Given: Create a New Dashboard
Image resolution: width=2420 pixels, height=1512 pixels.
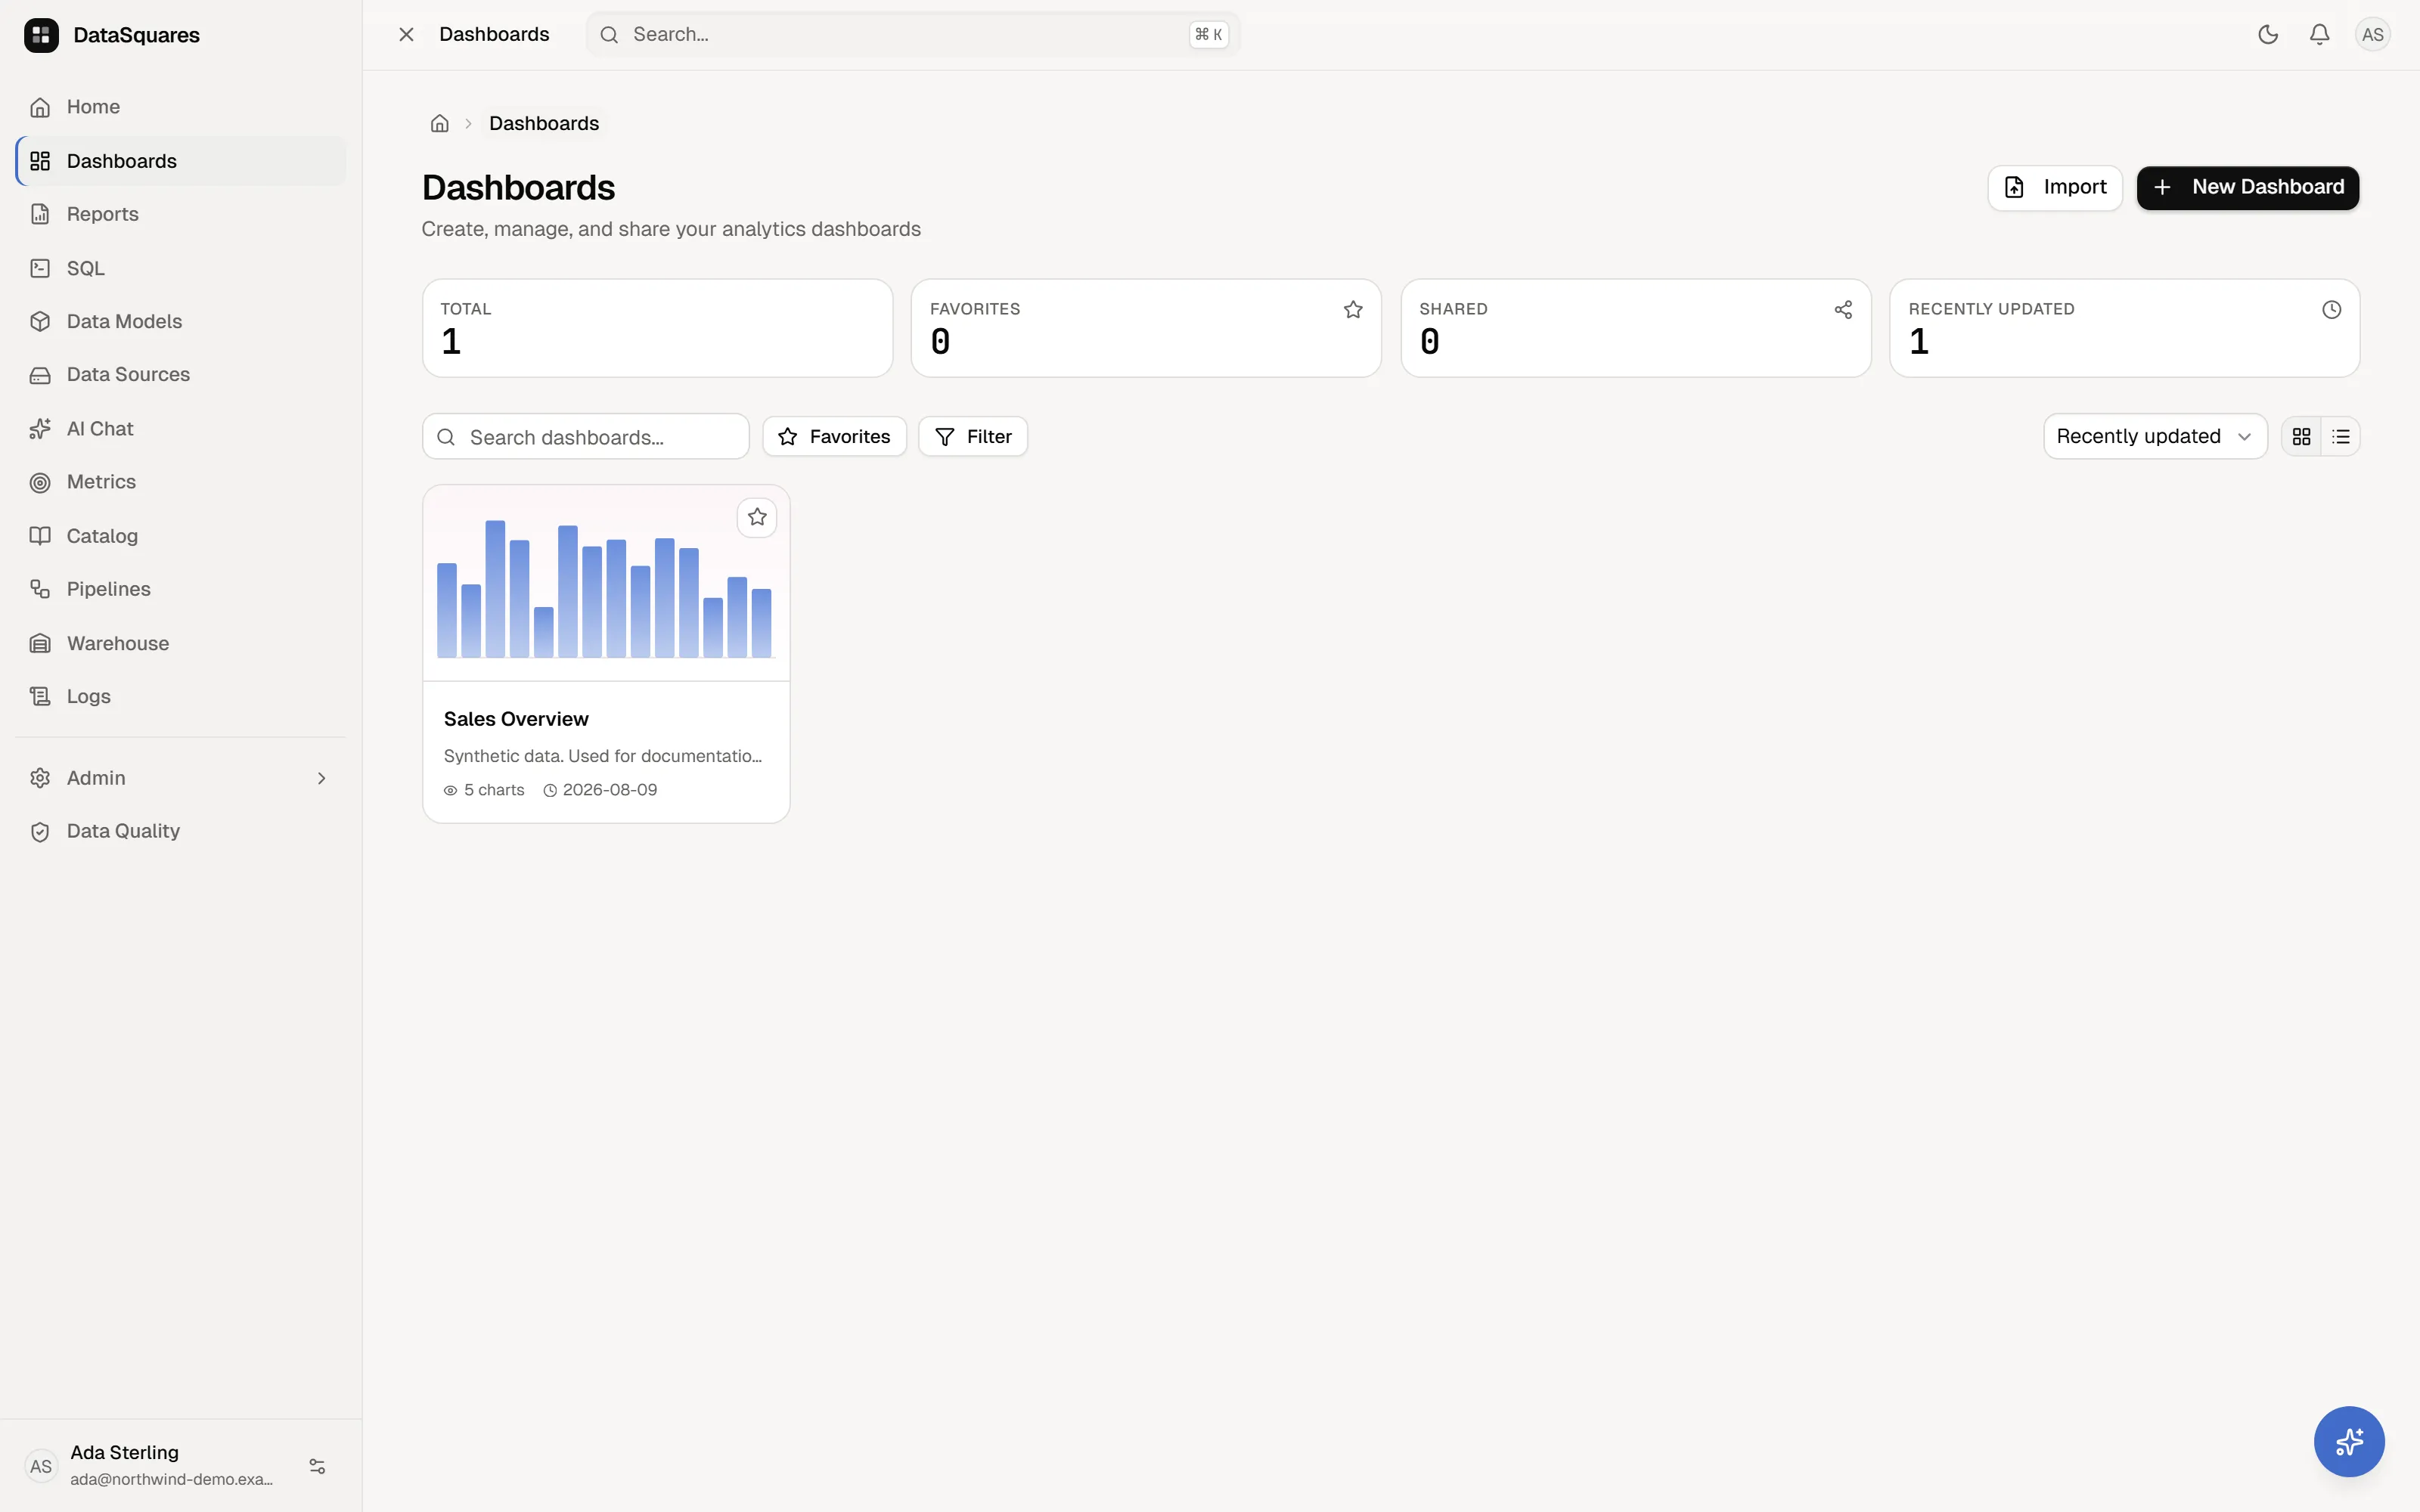Looking at the screenshot, I should point(2247,188).
